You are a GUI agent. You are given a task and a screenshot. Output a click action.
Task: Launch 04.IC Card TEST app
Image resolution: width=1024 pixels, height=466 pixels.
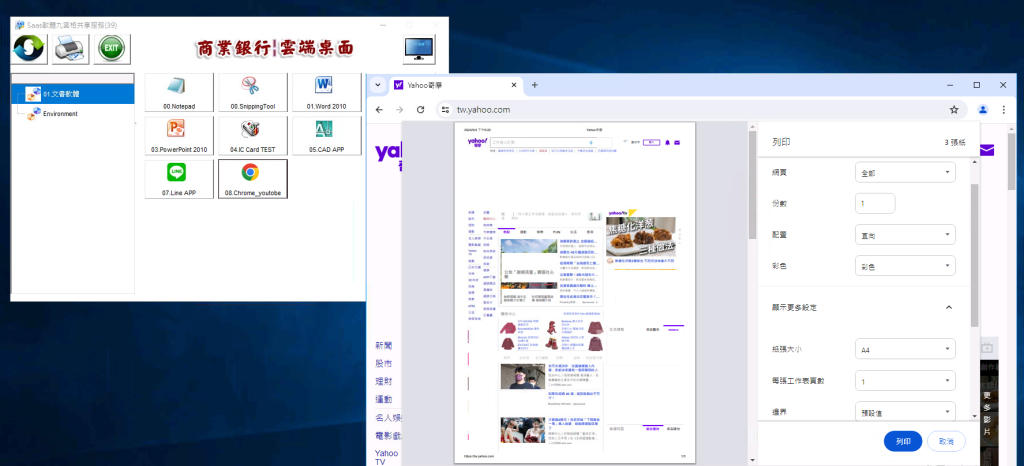(253, 136)
